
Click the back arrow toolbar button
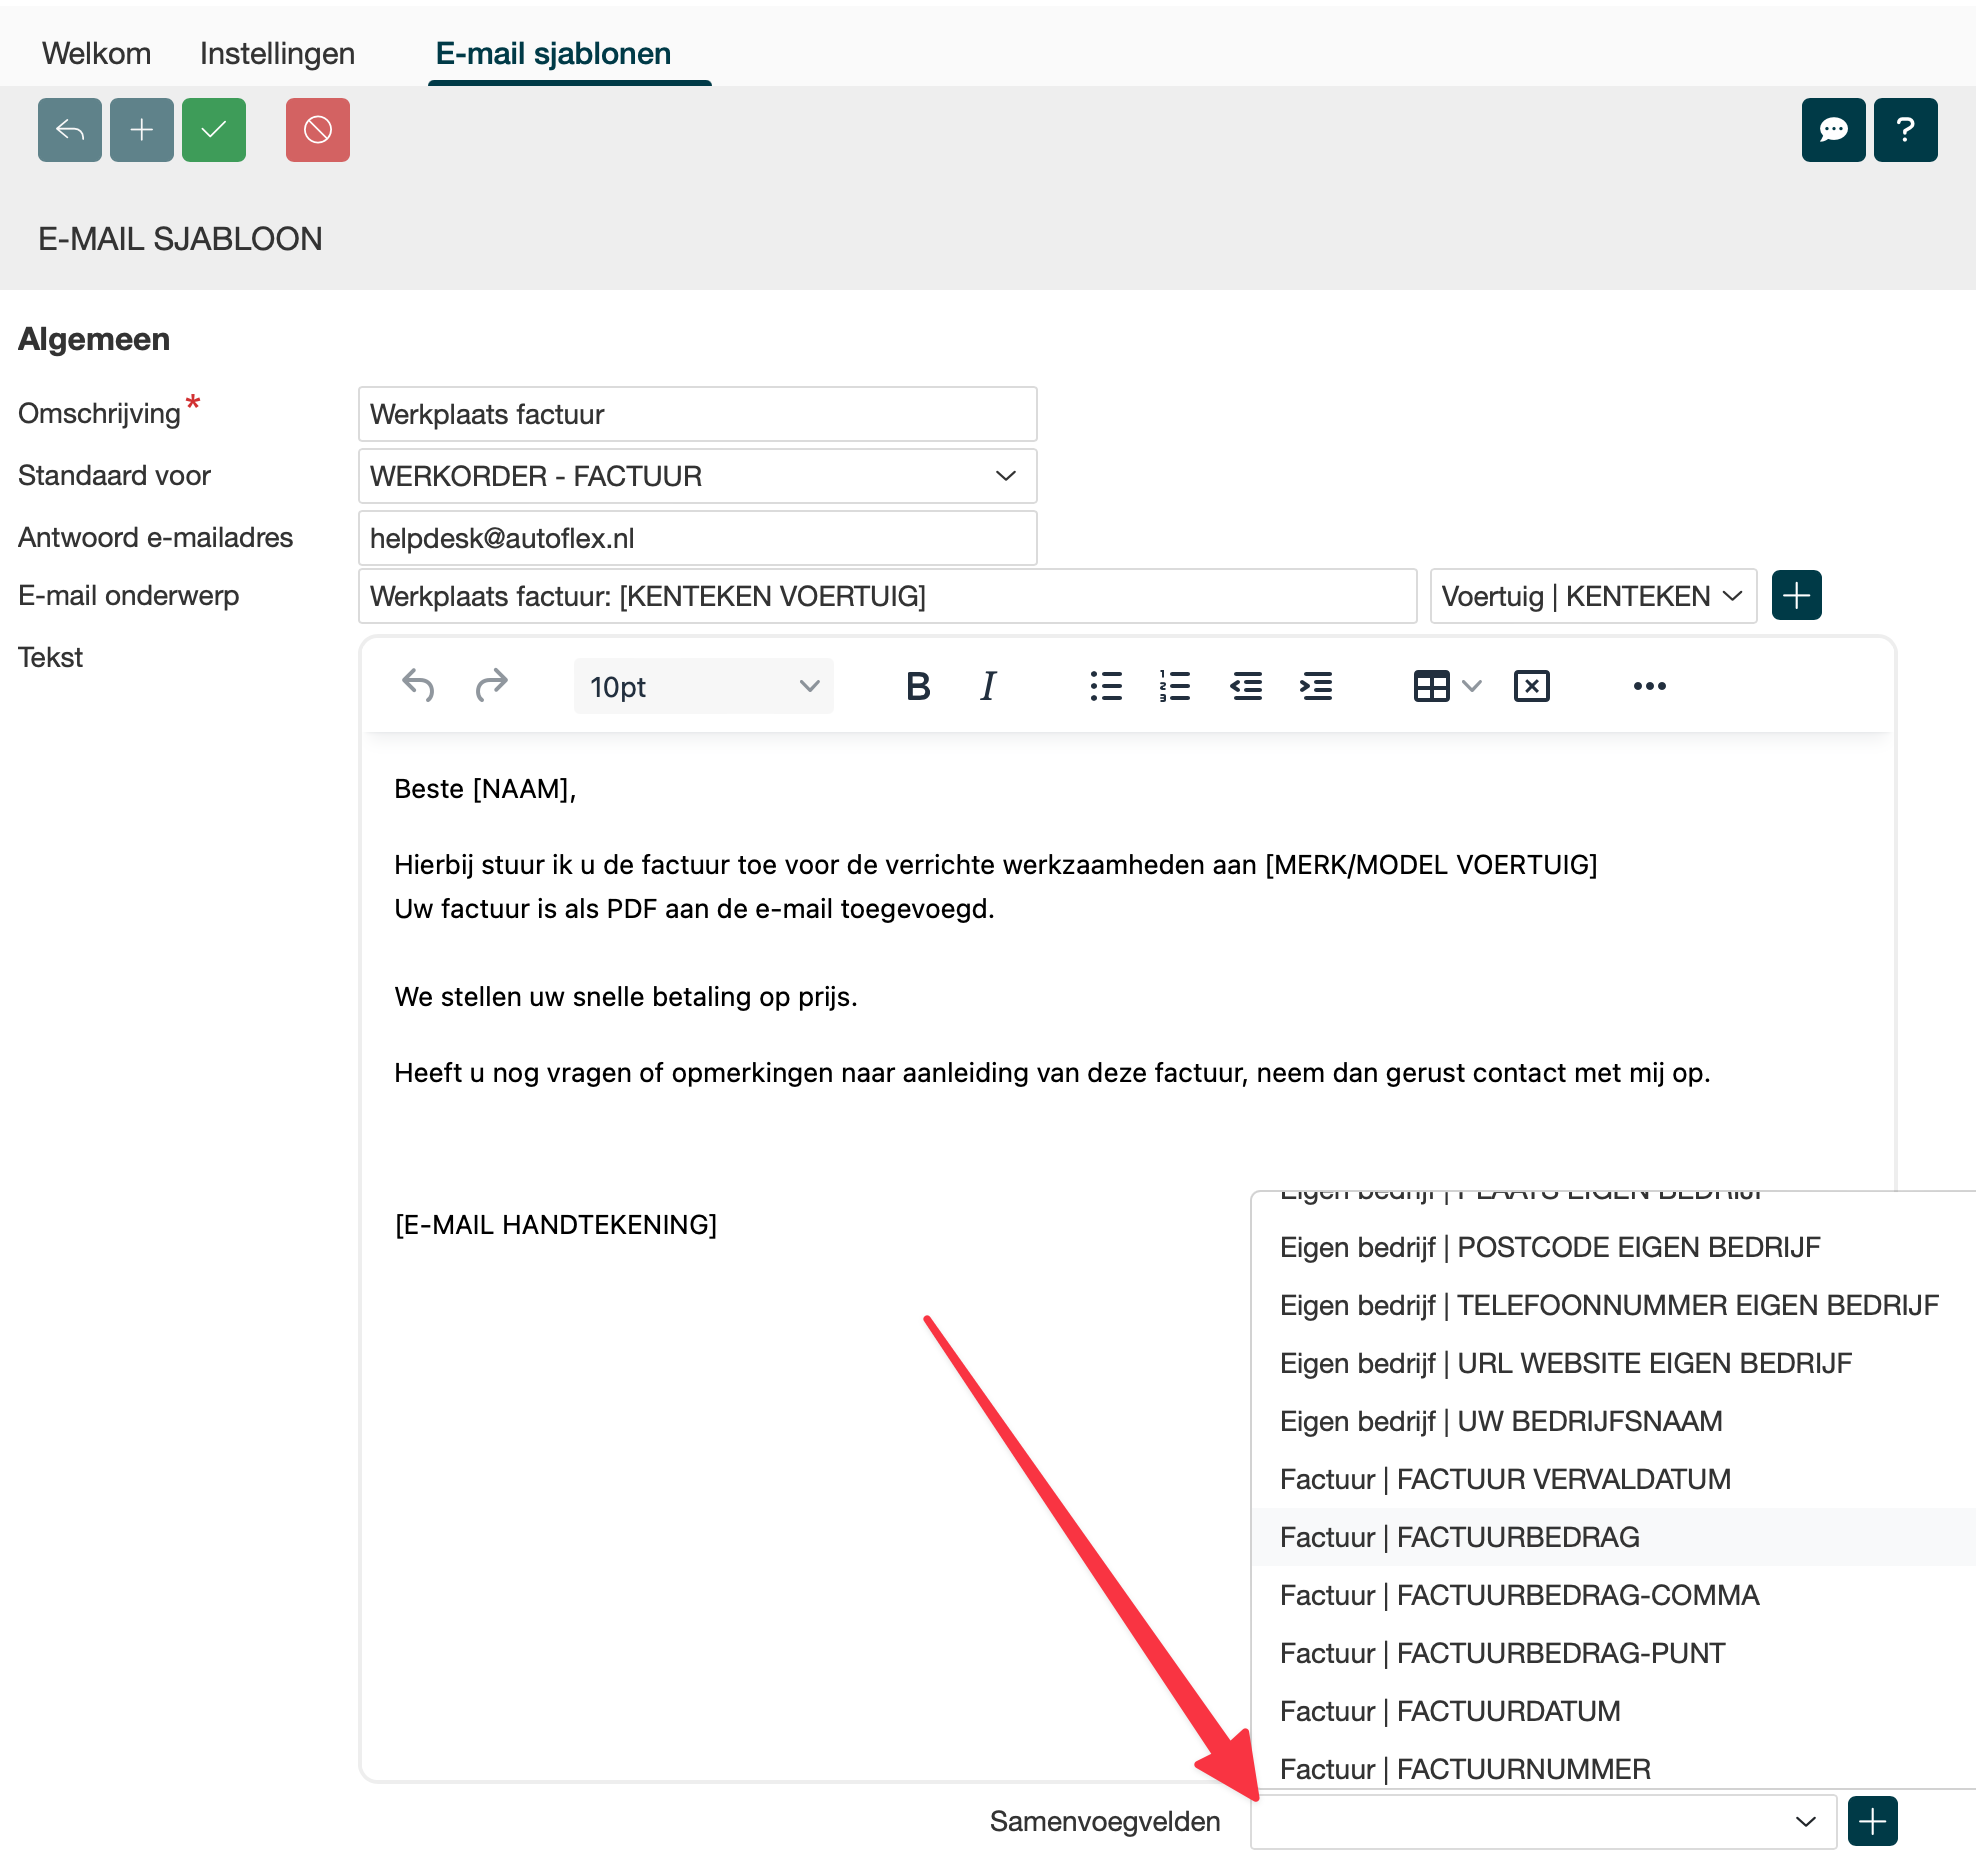(69, 130)
